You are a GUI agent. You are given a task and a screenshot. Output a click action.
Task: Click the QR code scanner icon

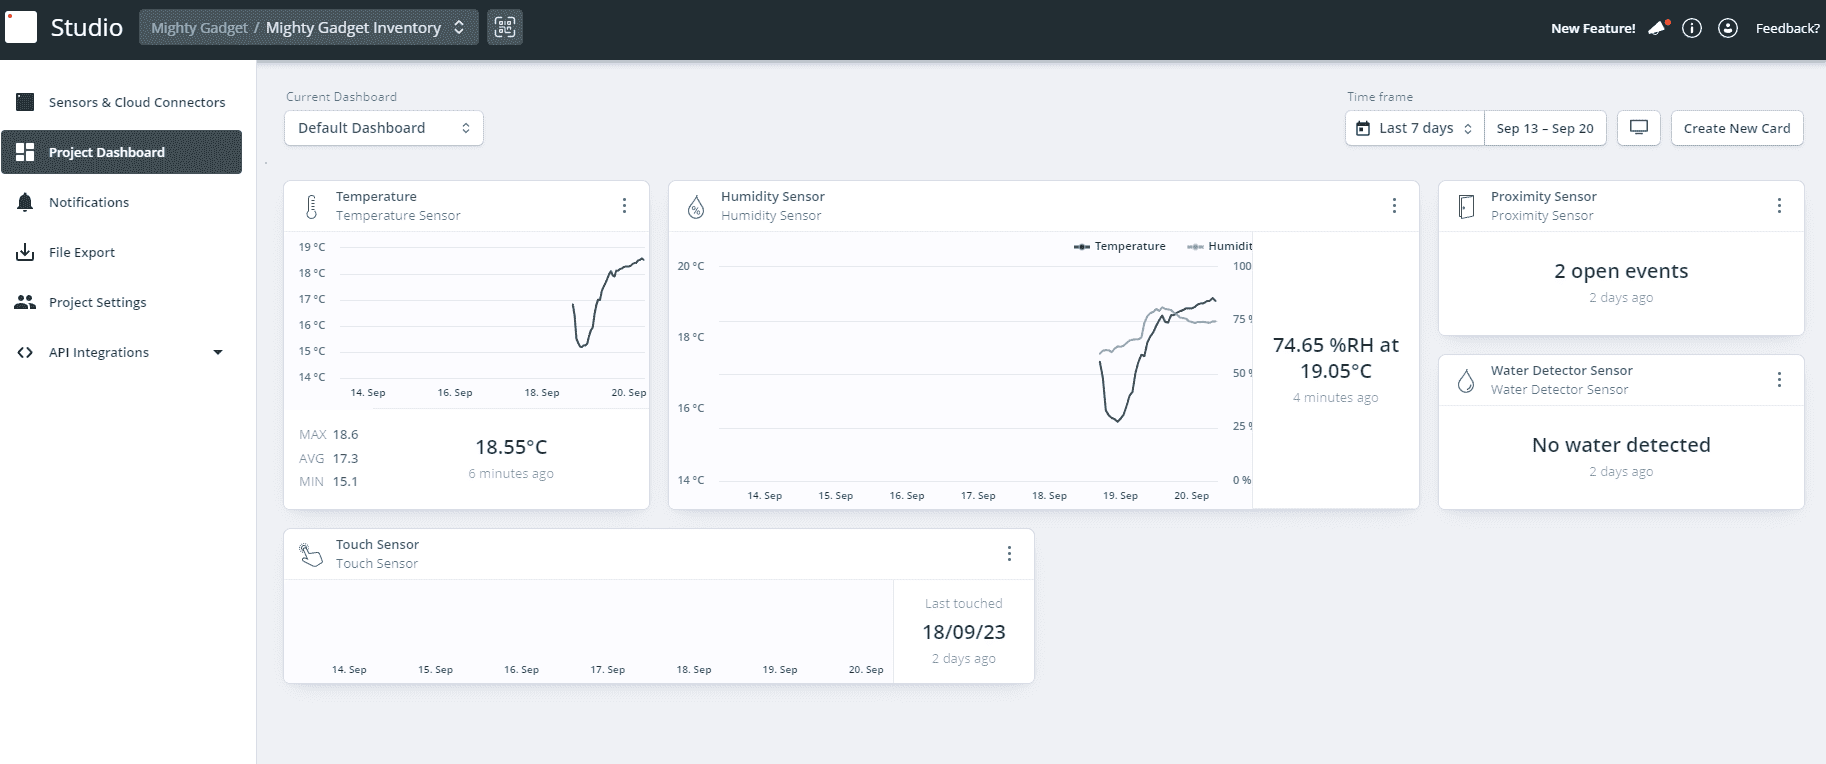[505, 27]
